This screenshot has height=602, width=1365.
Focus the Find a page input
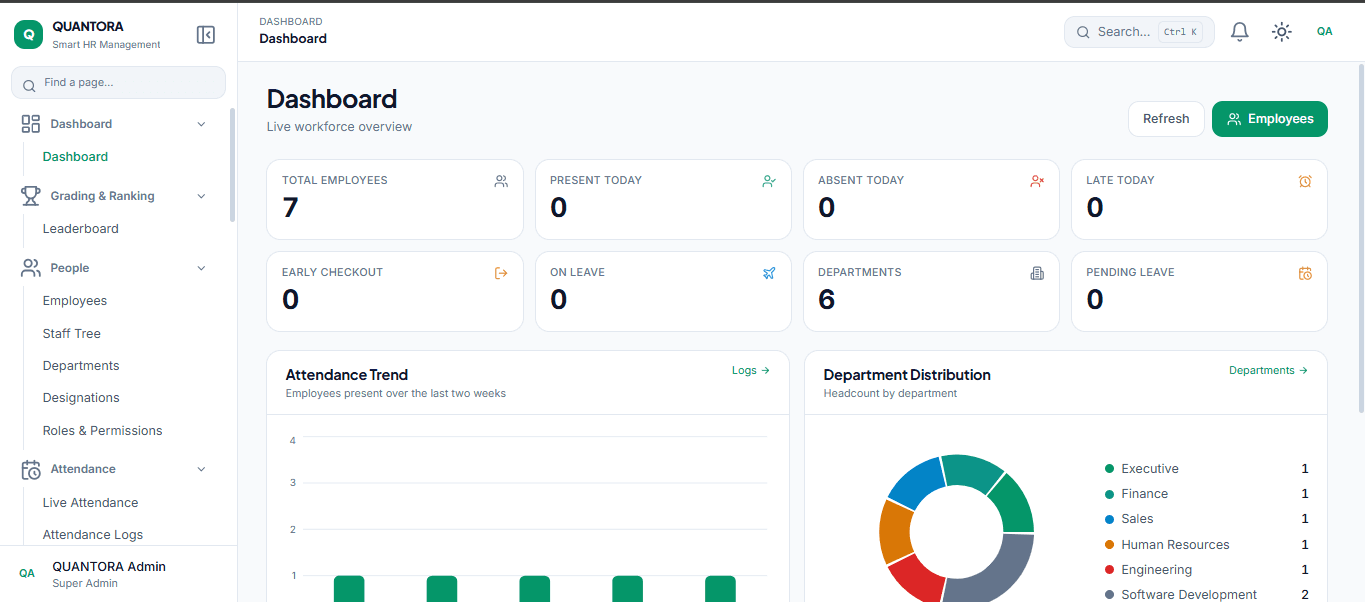118,83
